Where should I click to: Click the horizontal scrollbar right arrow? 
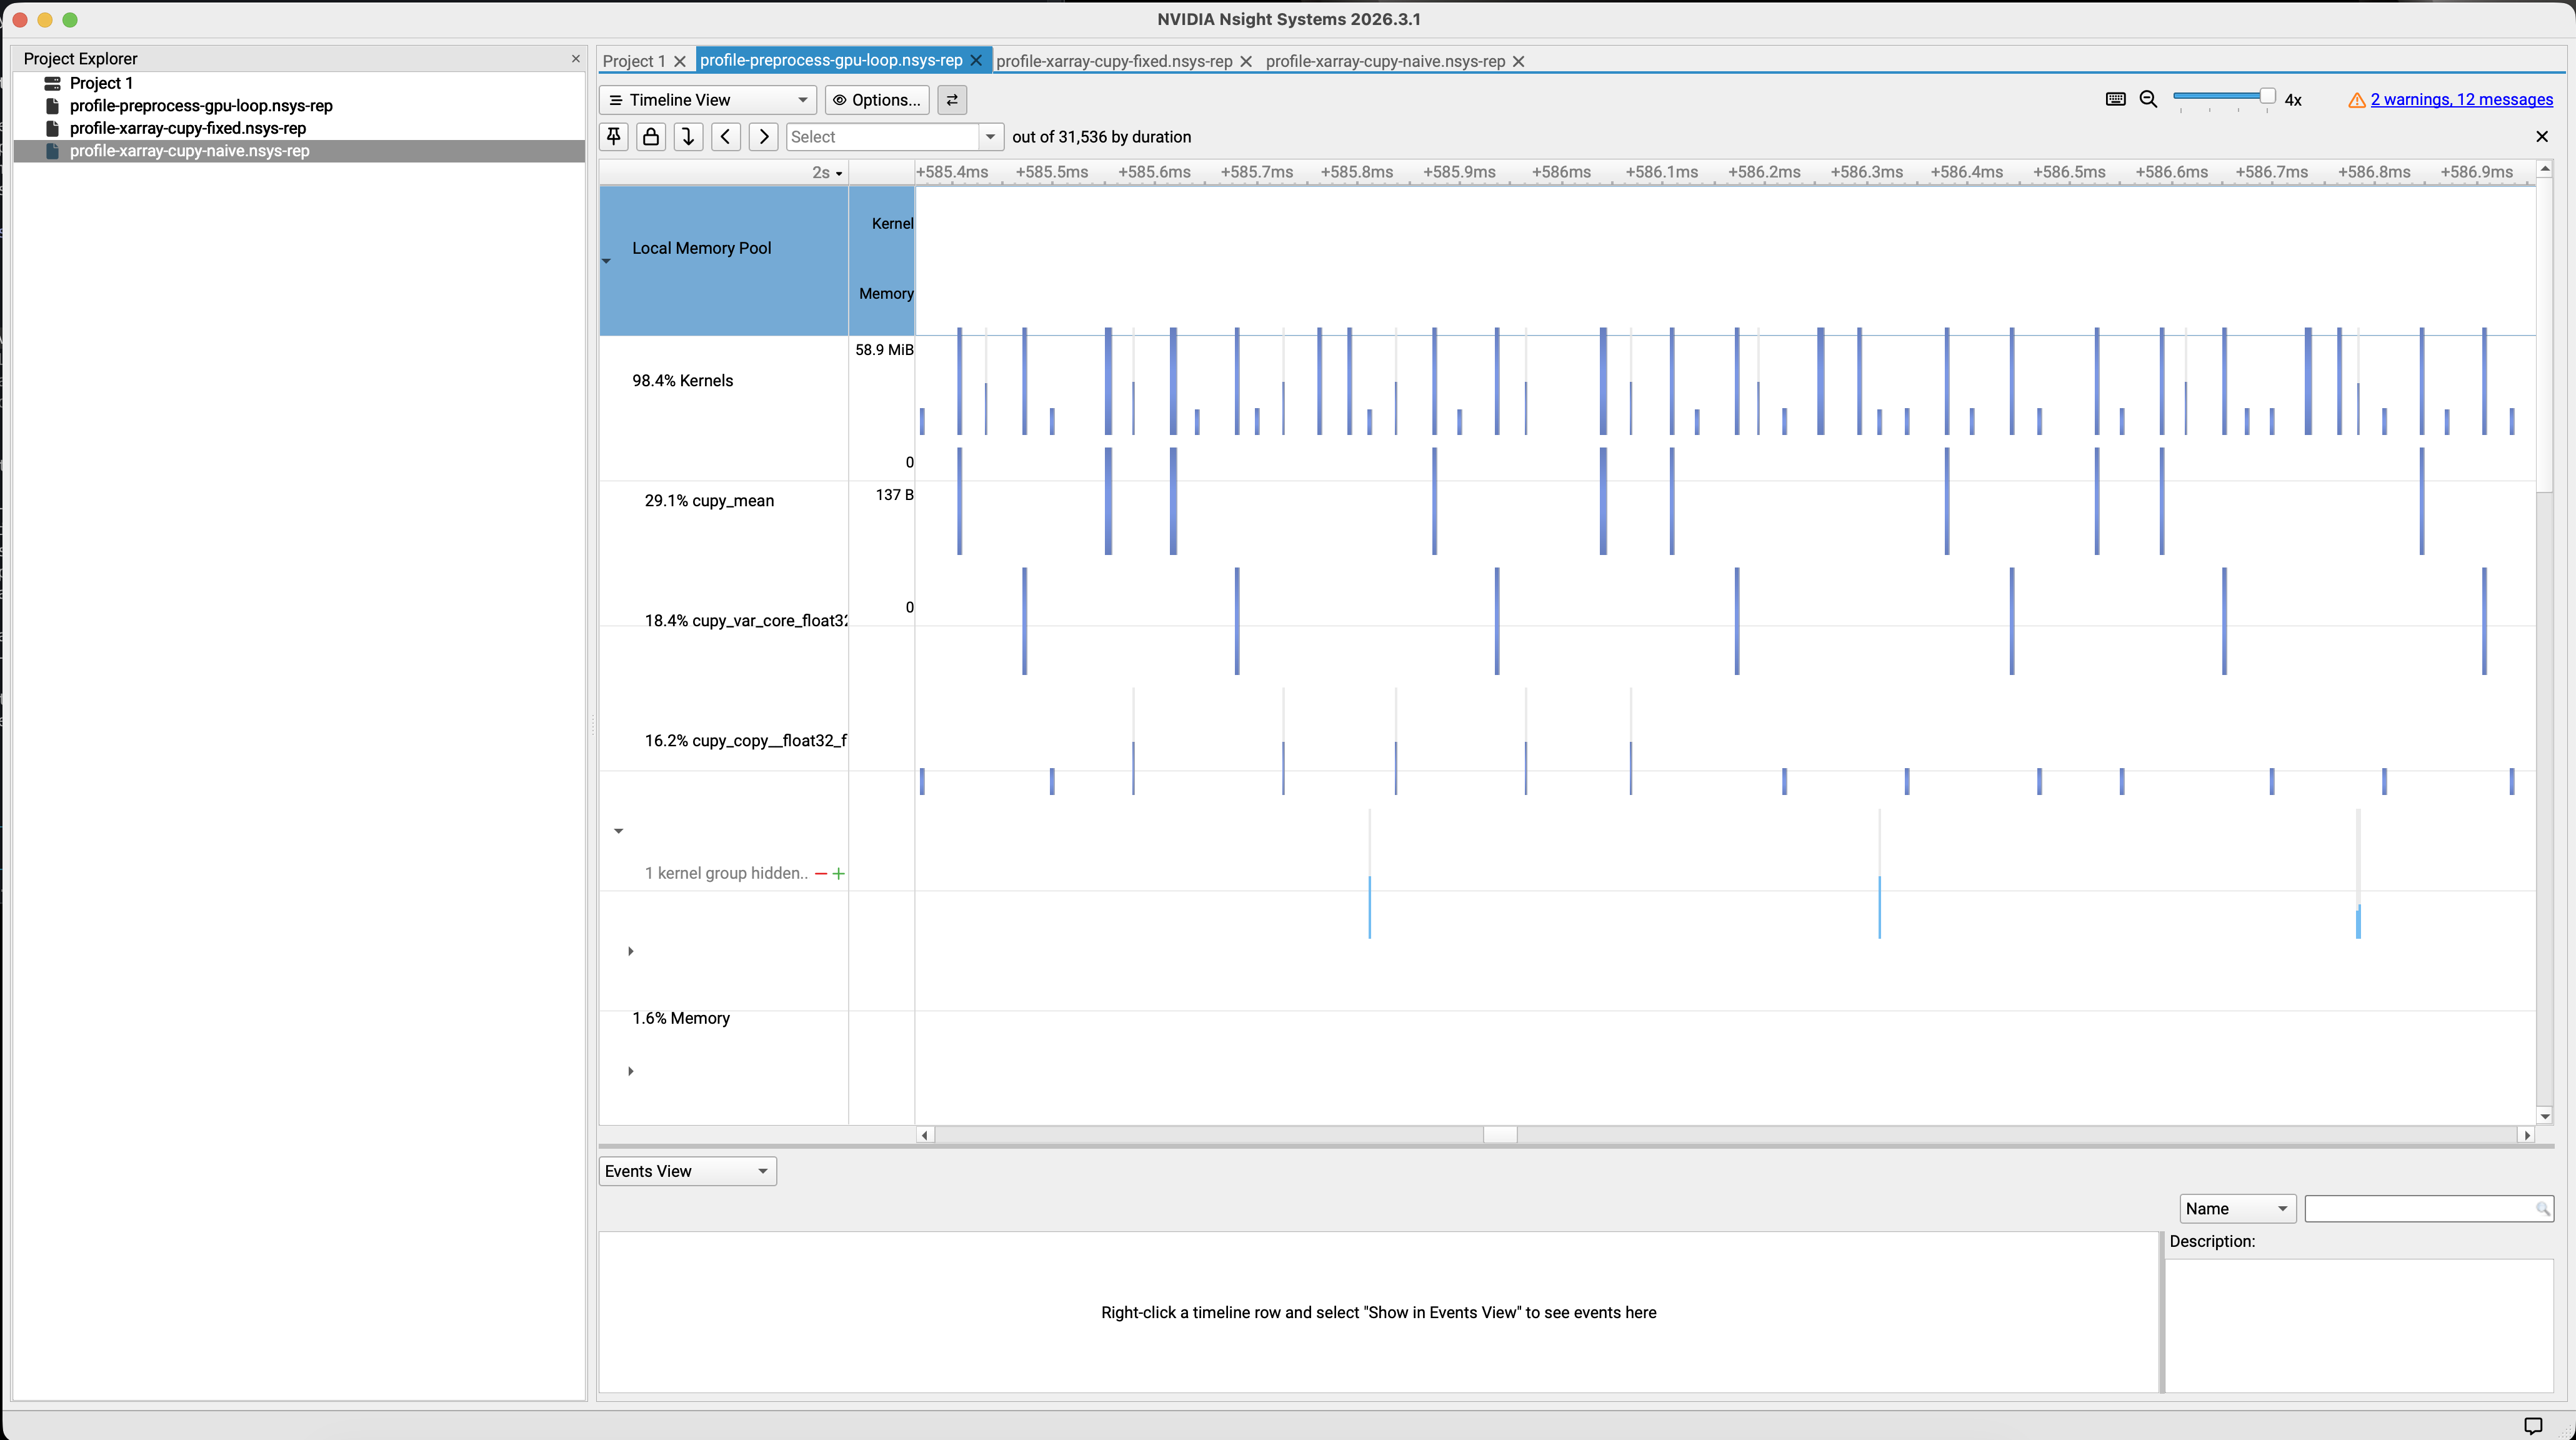[x=2527, y=1135]
